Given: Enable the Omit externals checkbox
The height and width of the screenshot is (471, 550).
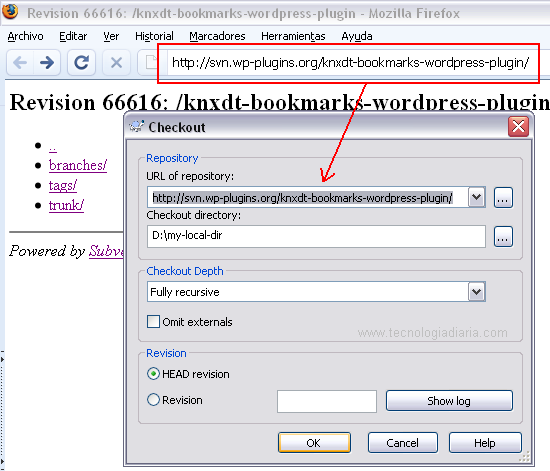Looking at the screenshot, I should click(x=153, y=321).
